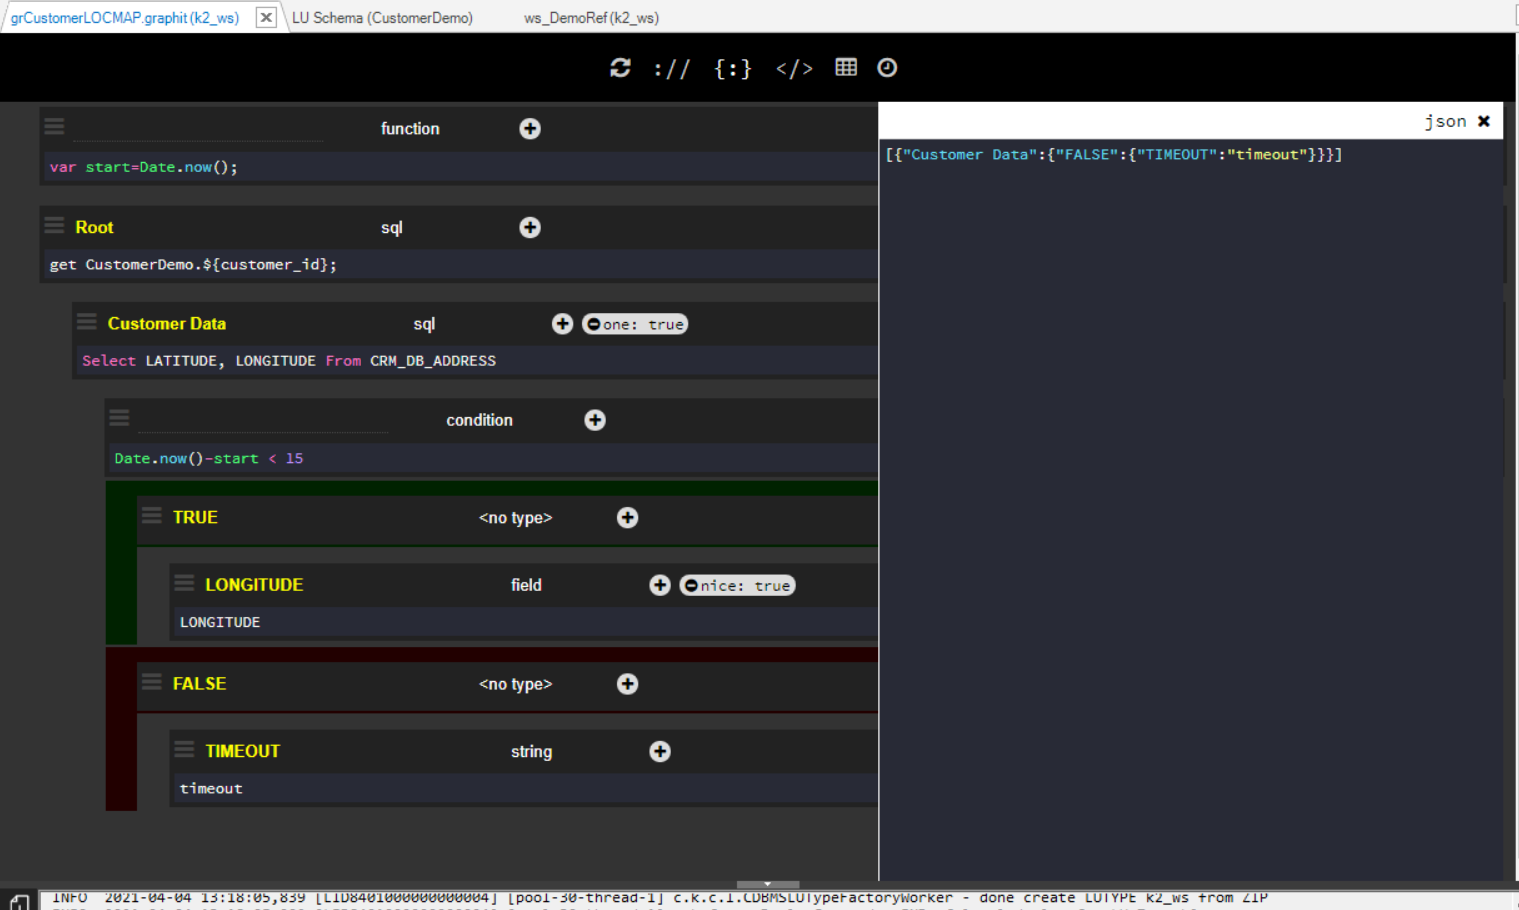The width and height of the screenshot is (1519, 910).
Task: Click the empty name field of condition node
Action: pos(263,420)
